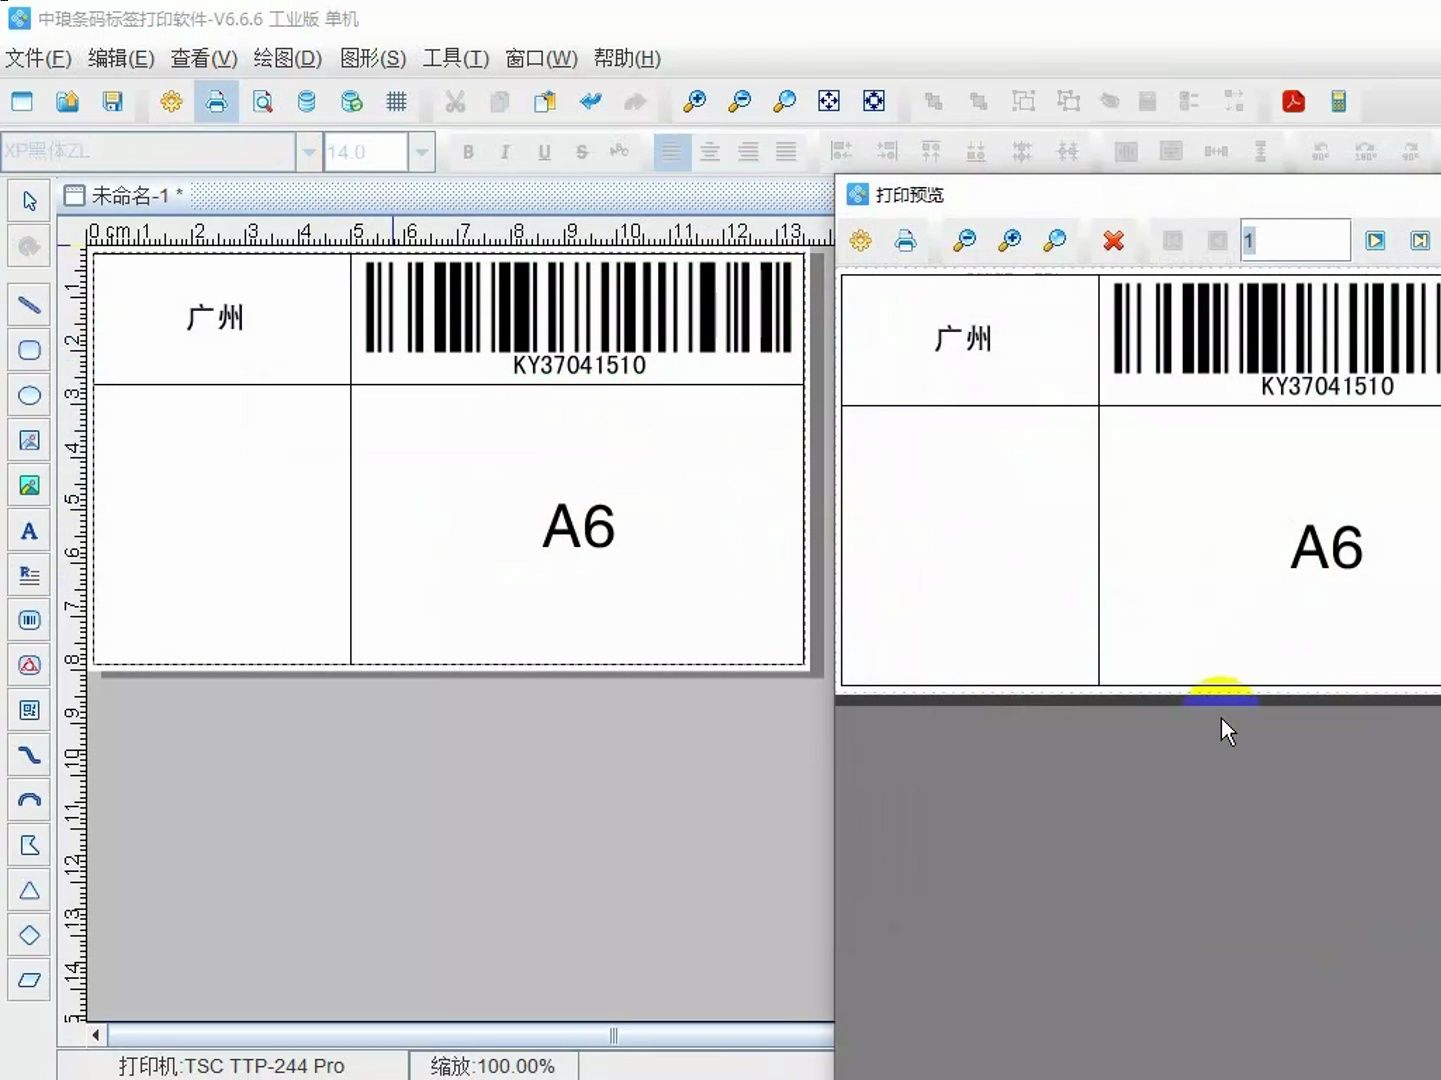
Task: Select the 广州 text on canvas
Action: coord(215,318)
